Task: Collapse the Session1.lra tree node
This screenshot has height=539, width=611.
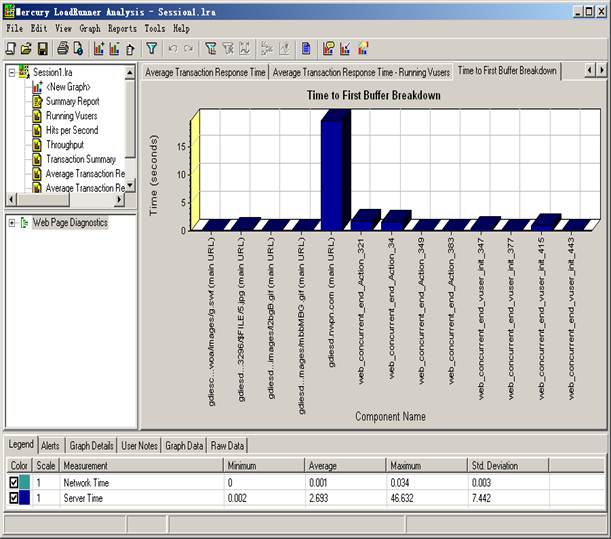Action: click(12, 73)
